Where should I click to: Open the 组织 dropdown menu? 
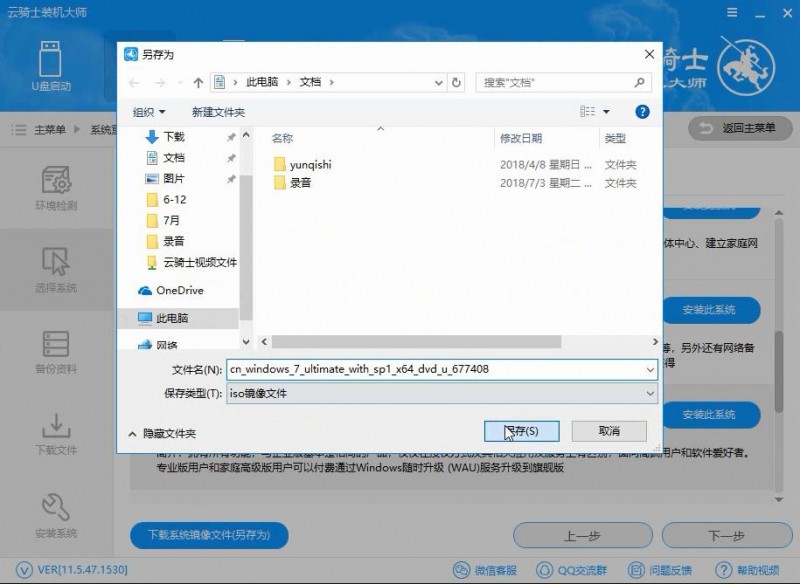pos(149,112)
